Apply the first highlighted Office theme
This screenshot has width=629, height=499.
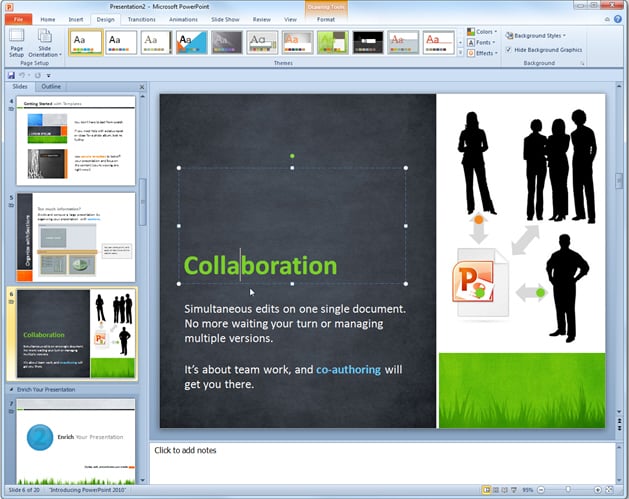point(85,43)
